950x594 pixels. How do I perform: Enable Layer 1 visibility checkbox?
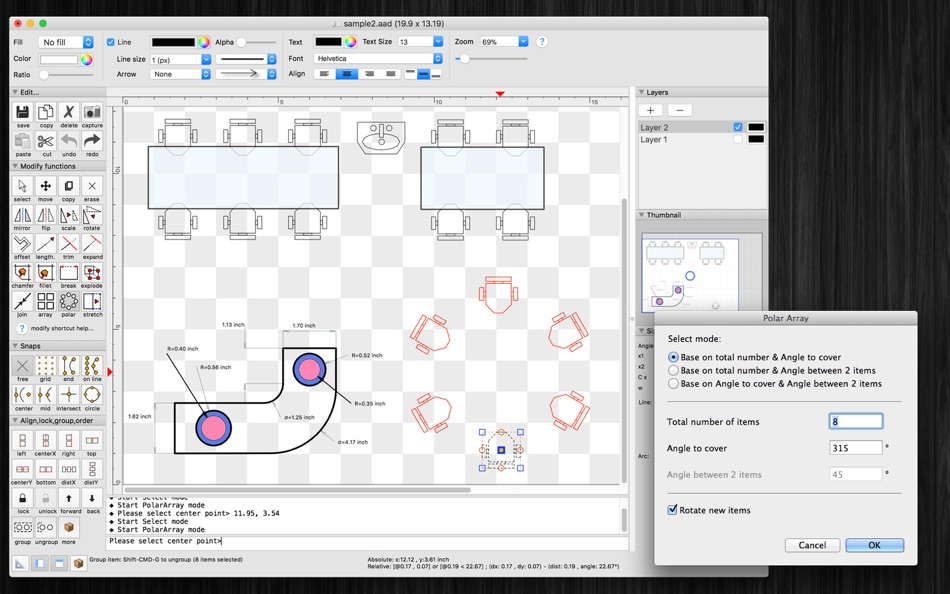(x=737, y=139)
